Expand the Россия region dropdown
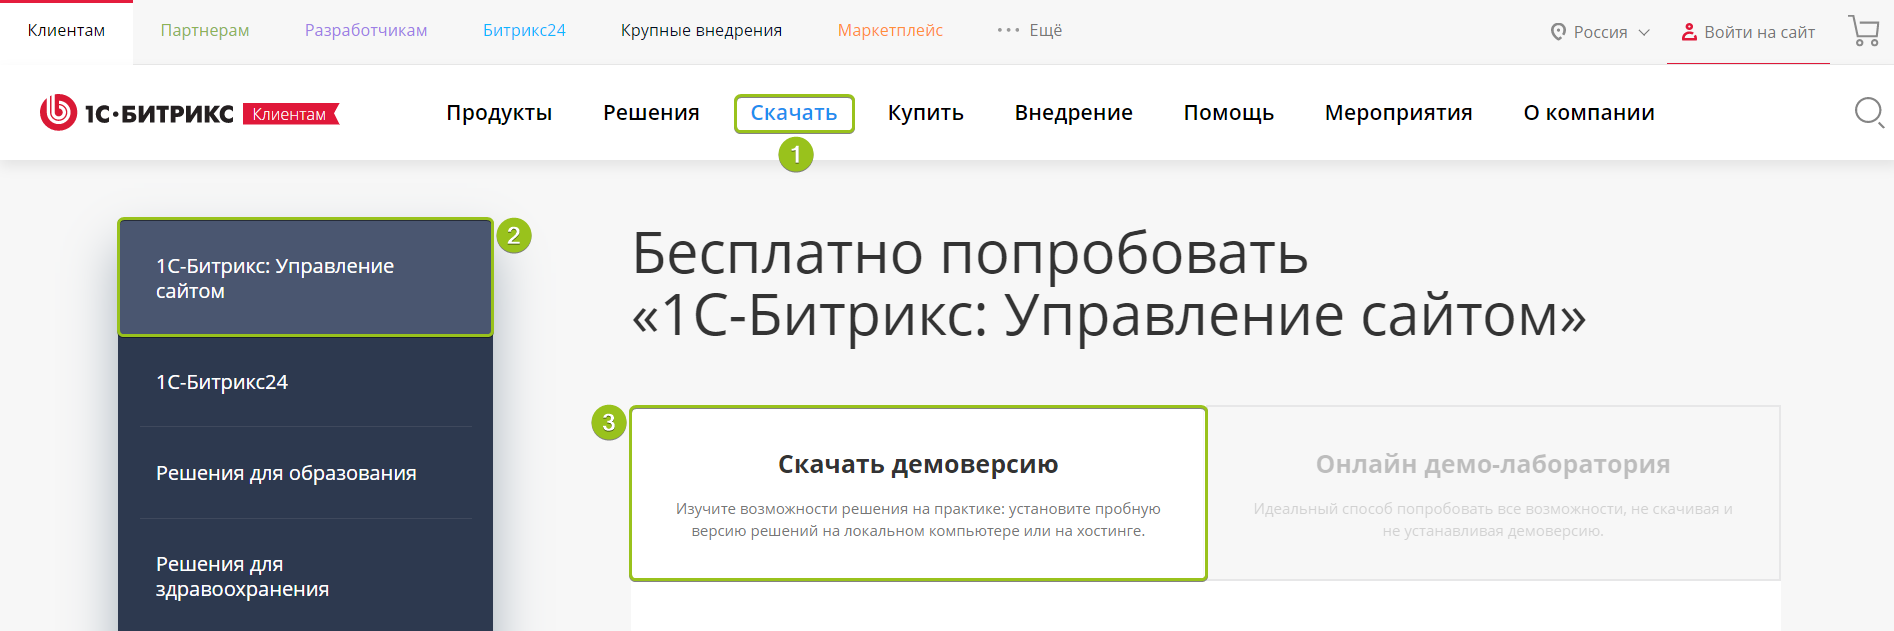Viewport: 1894px width, 631px height. [x=1600, y=32]
